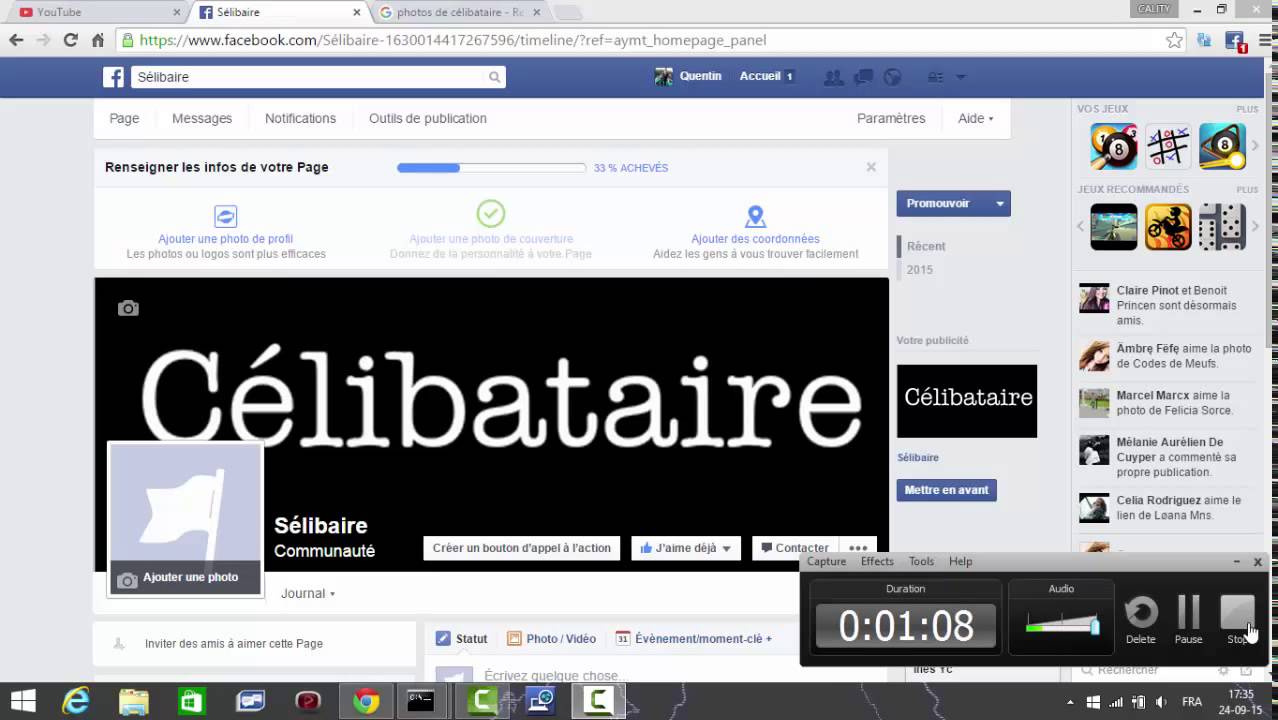Show next games with arrow in Vos Jeux
This screenshot has width=1278, height=720.
pyautogui.click(x=1255, y=147)
